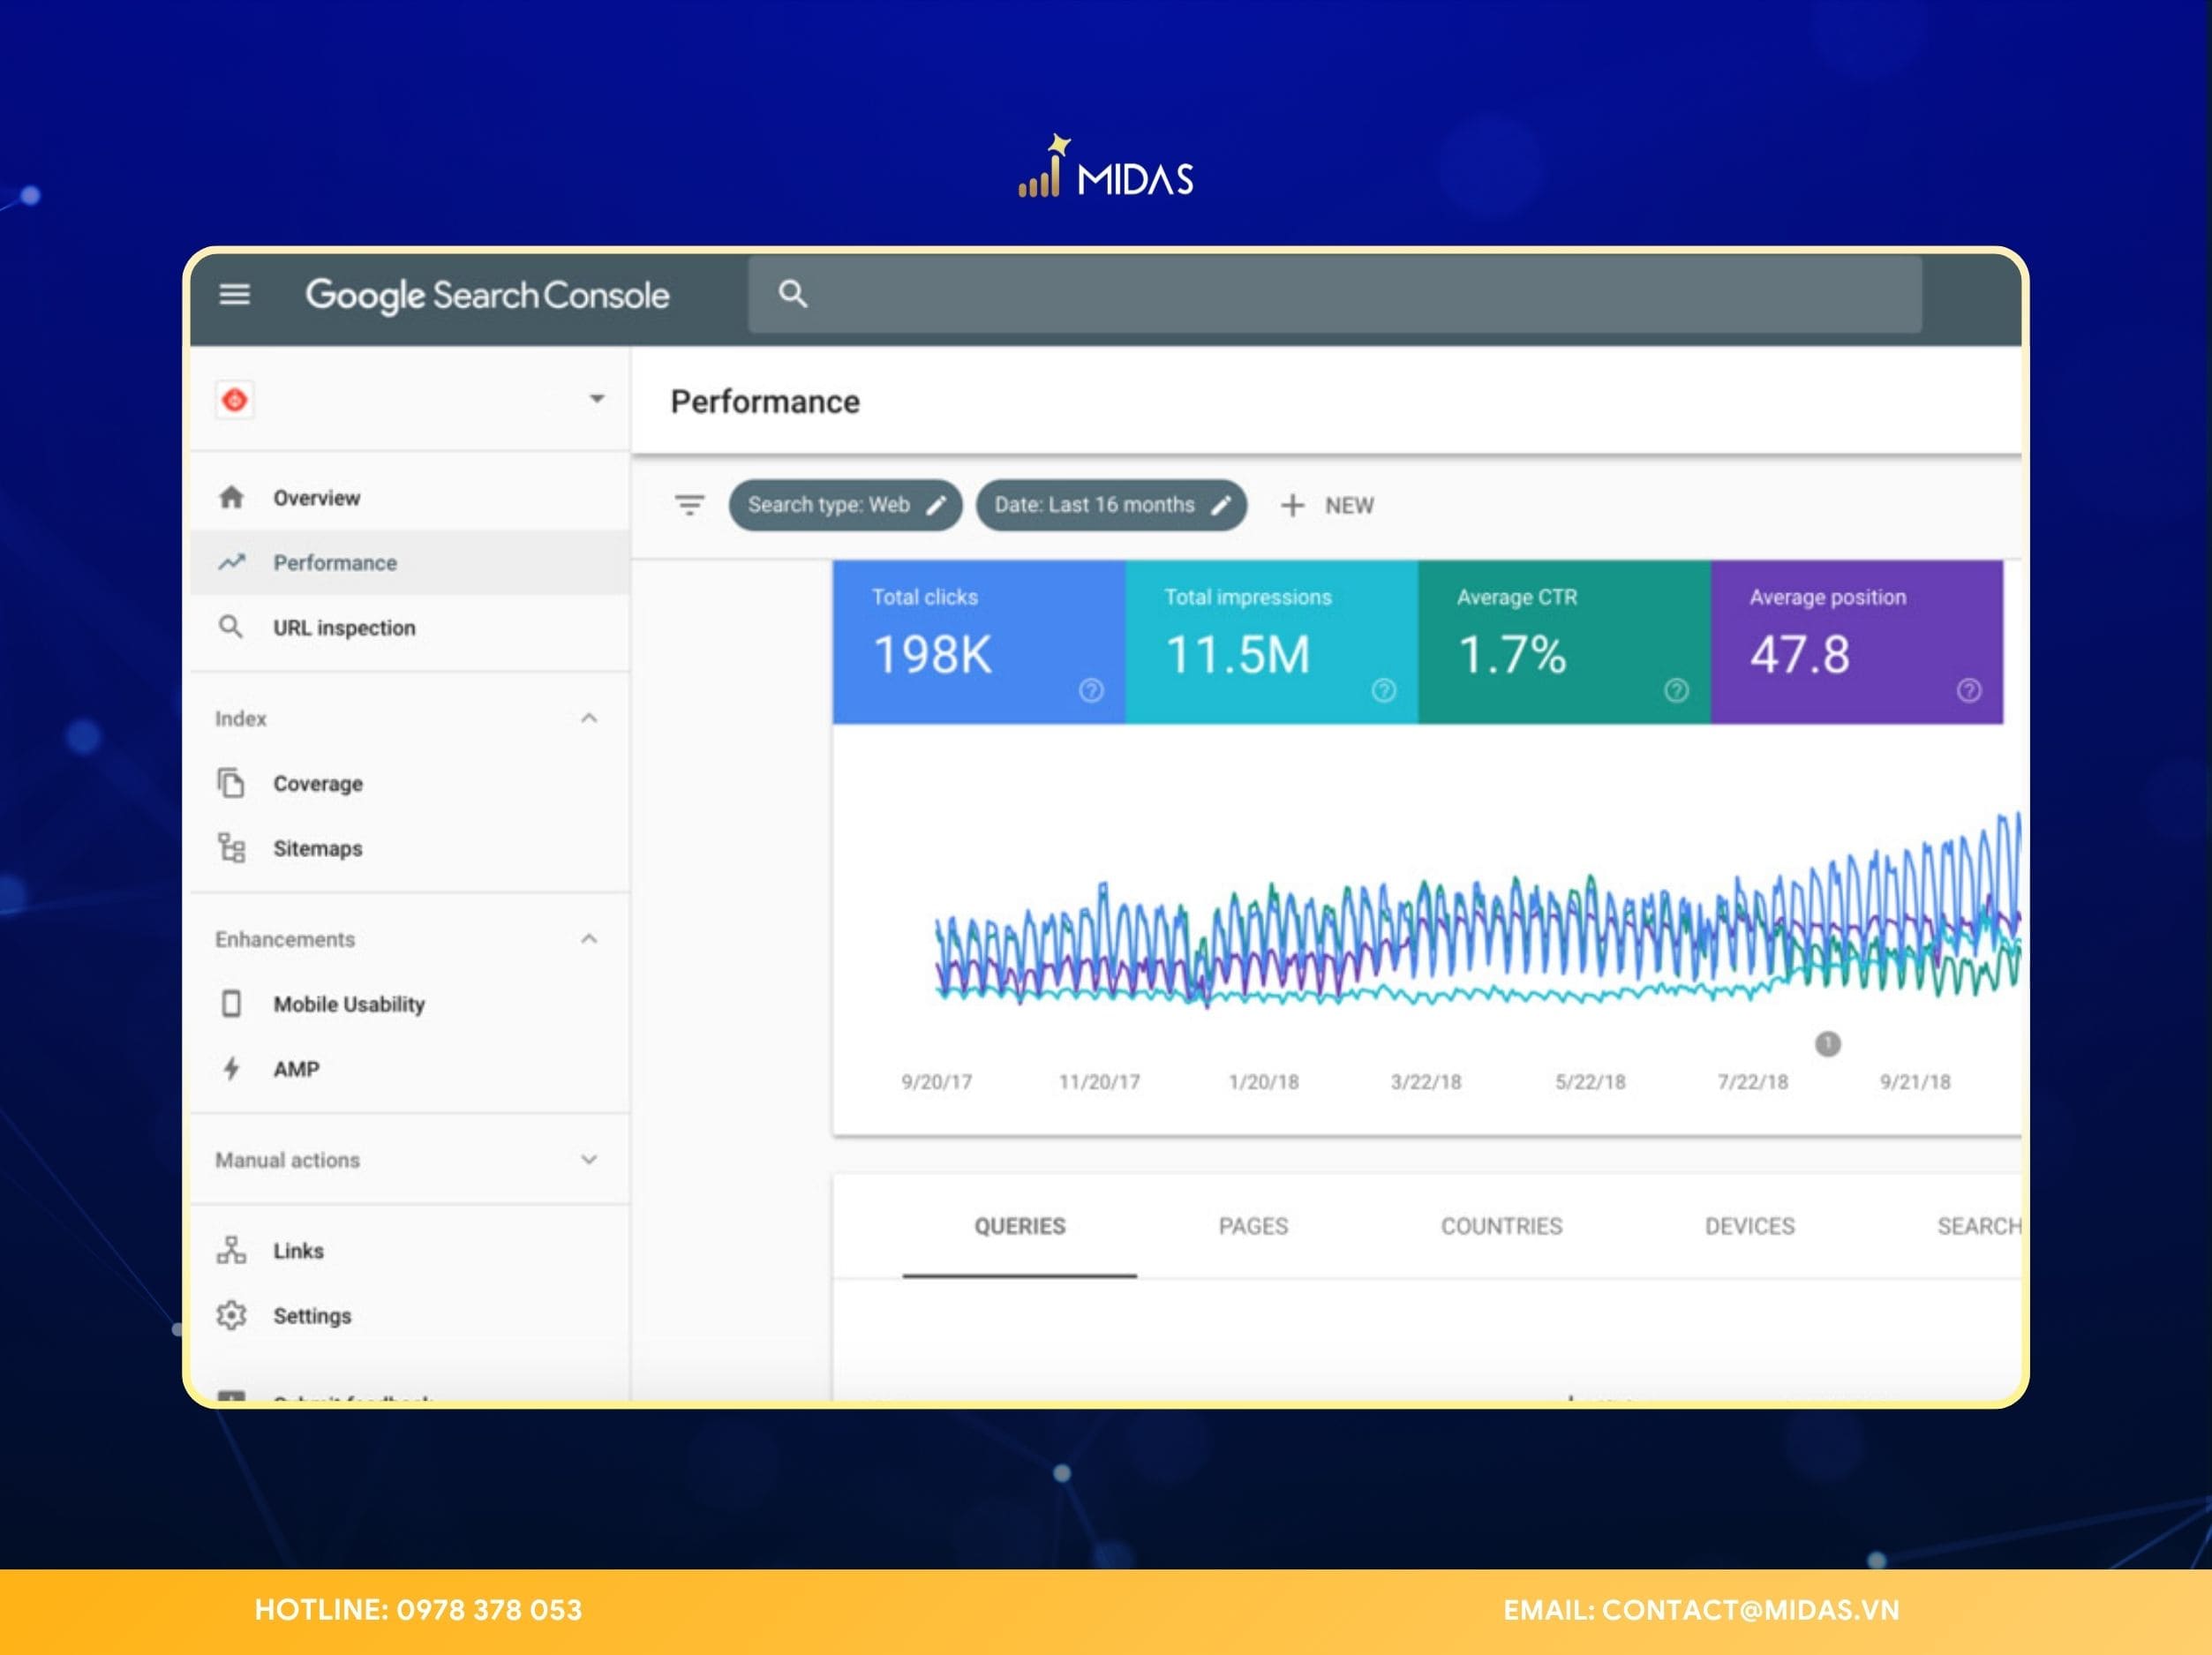
Task: Open the Sitemaps report
Action: (318, 849)
